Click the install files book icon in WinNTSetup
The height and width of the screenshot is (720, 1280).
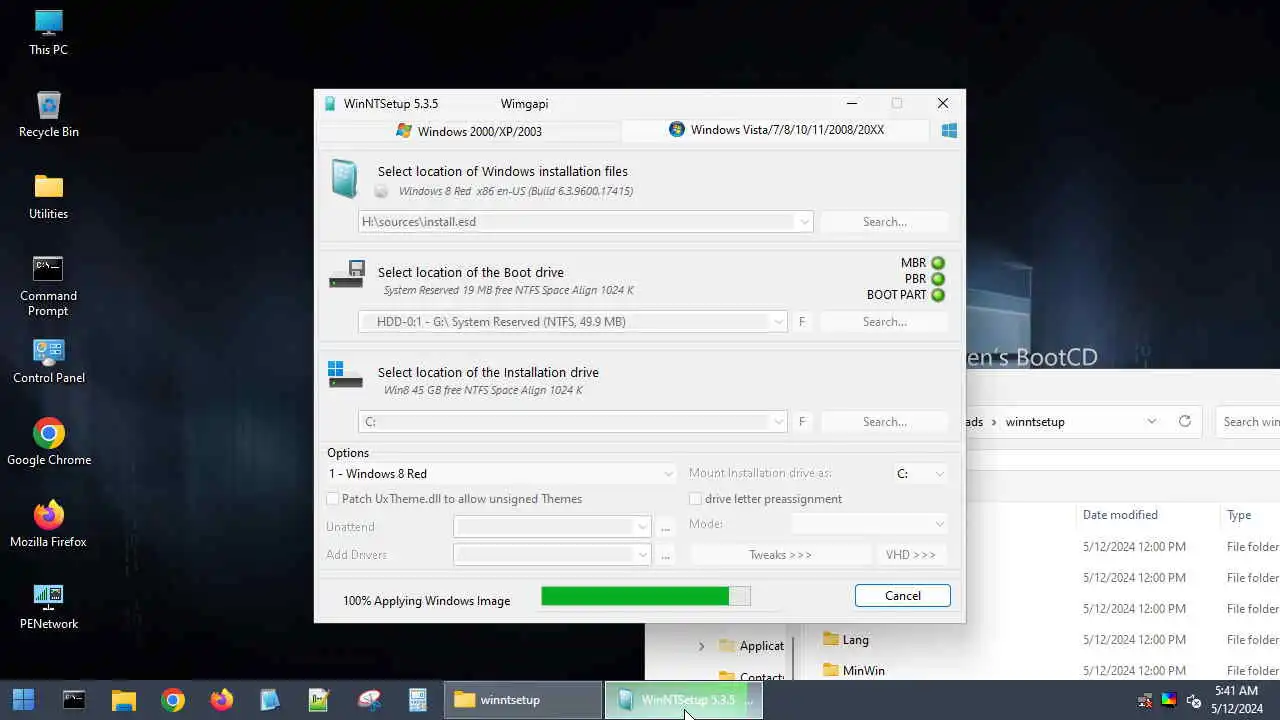[344, 180]
